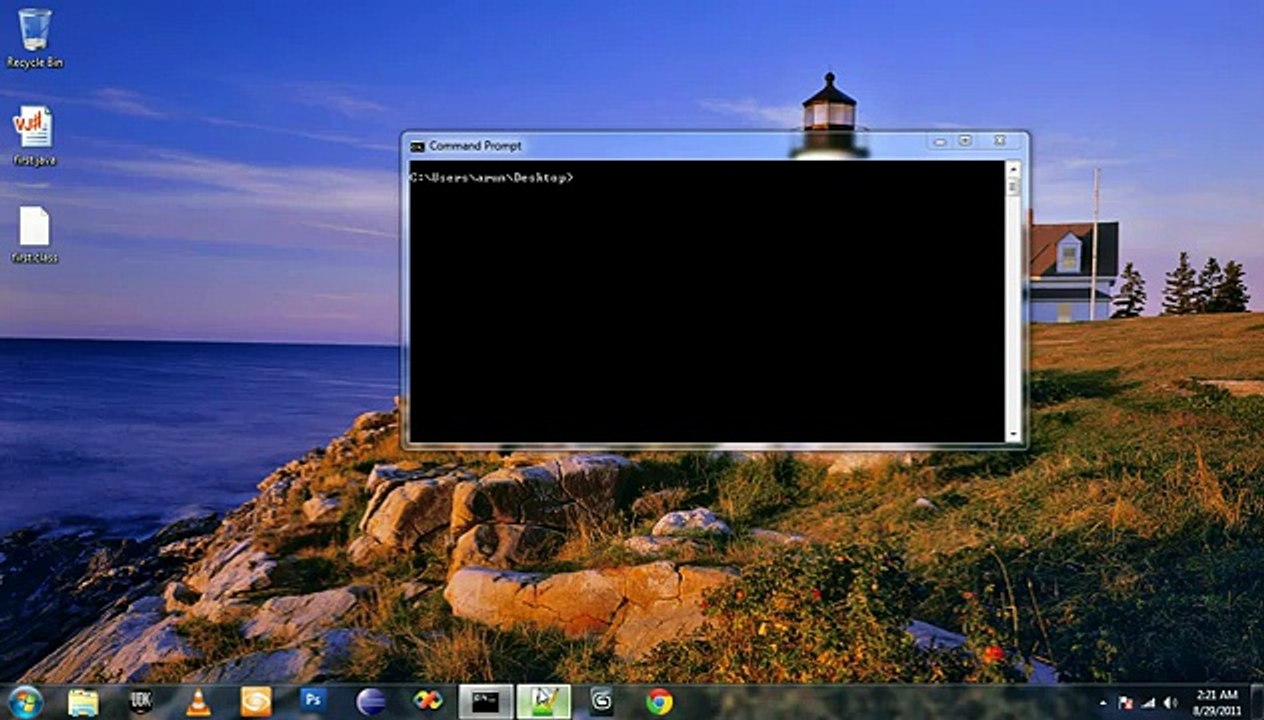Image resolution: width=1264 pixels, height=720 pixels.
Task: Open Action Center flag in tray
Action: [x=1126, y=703]
